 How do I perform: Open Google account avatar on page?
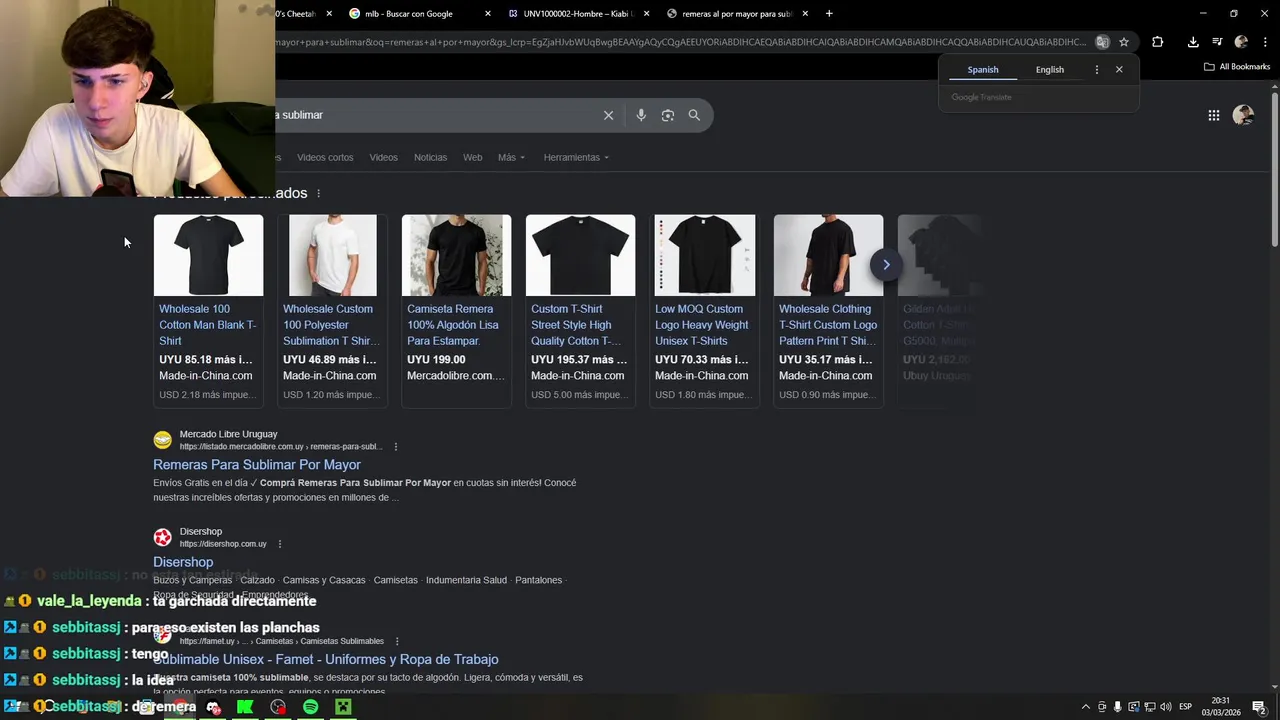[x=1243, y=115]
